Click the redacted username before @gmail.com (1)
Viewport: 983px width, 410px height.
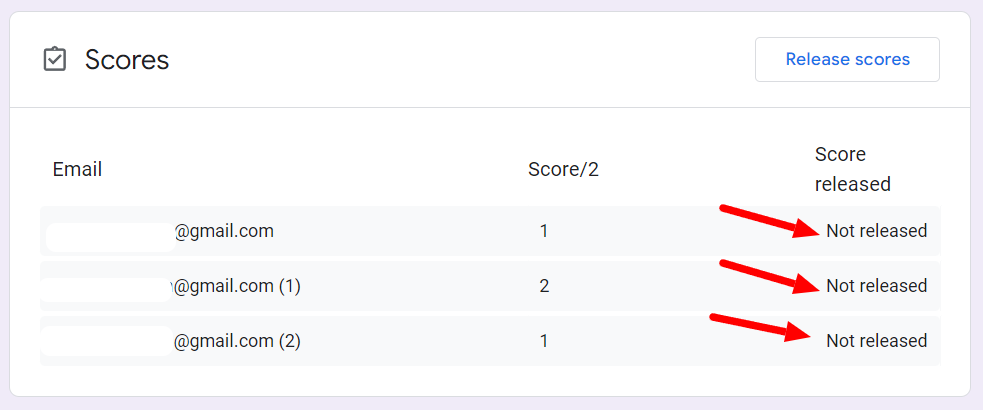[x=106, y=290]
